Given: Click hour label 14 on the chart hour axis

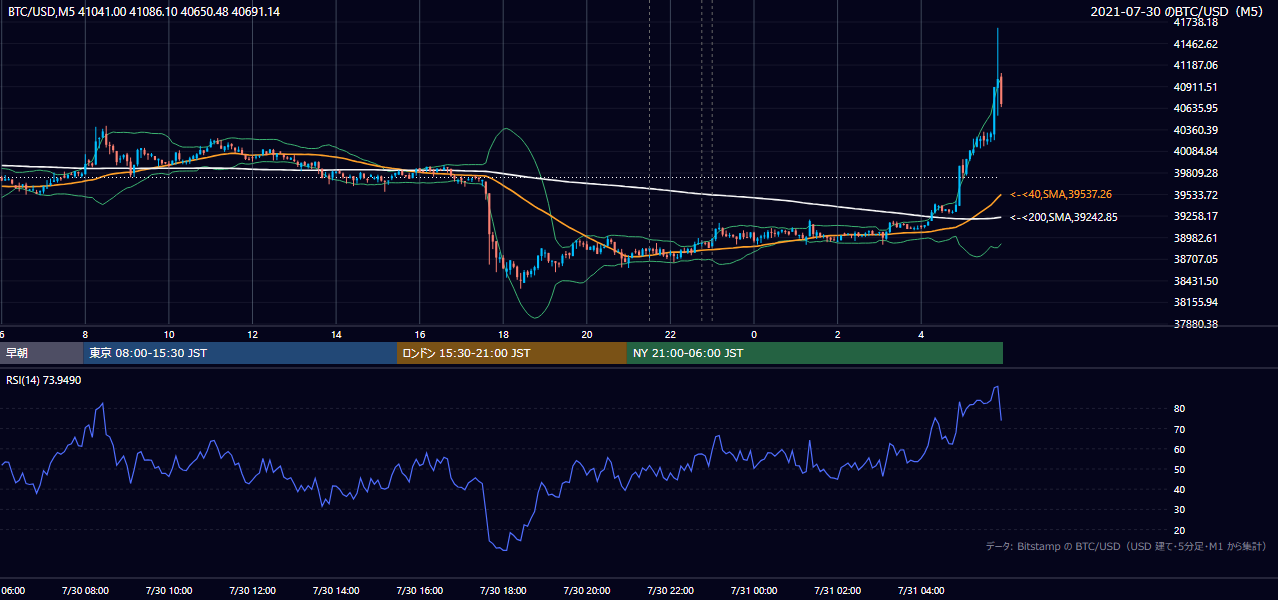Looking at the screenshot, I should coord(337,334).
